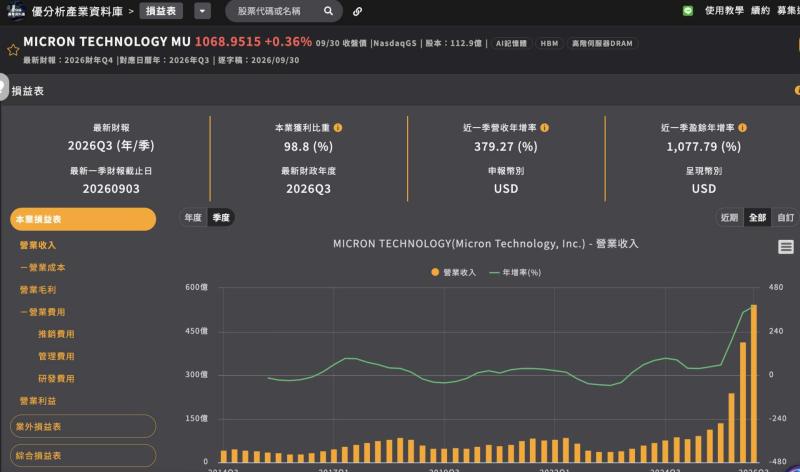Select 一營業成本 in the sidebar
Viewport: 800px width, 472px height.
click(x=43, y=267)
